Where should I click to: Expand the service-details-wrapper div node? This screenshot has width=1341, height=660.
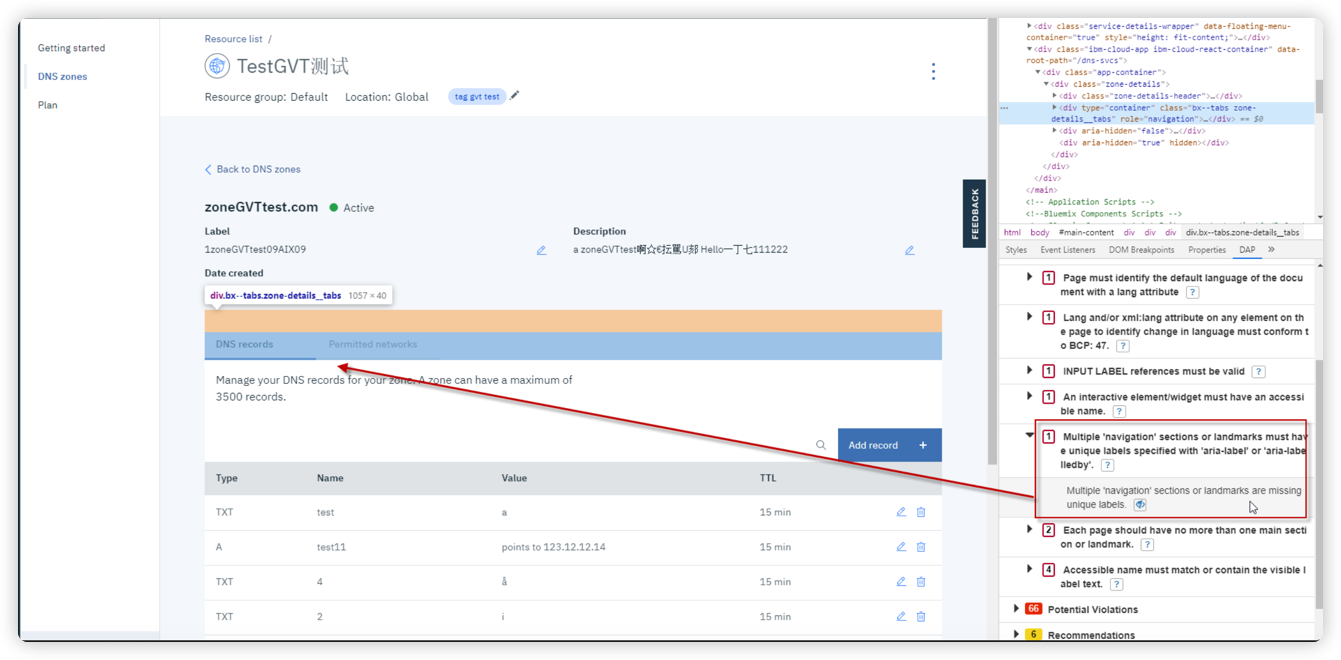1030,26
